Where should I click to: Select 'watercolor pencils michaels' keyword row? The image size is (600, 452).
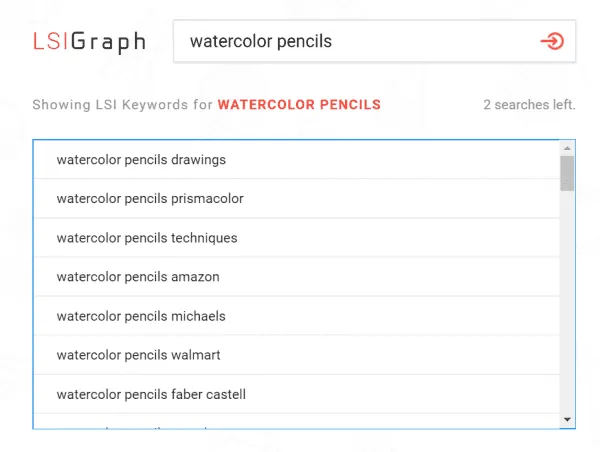[297, 316]
